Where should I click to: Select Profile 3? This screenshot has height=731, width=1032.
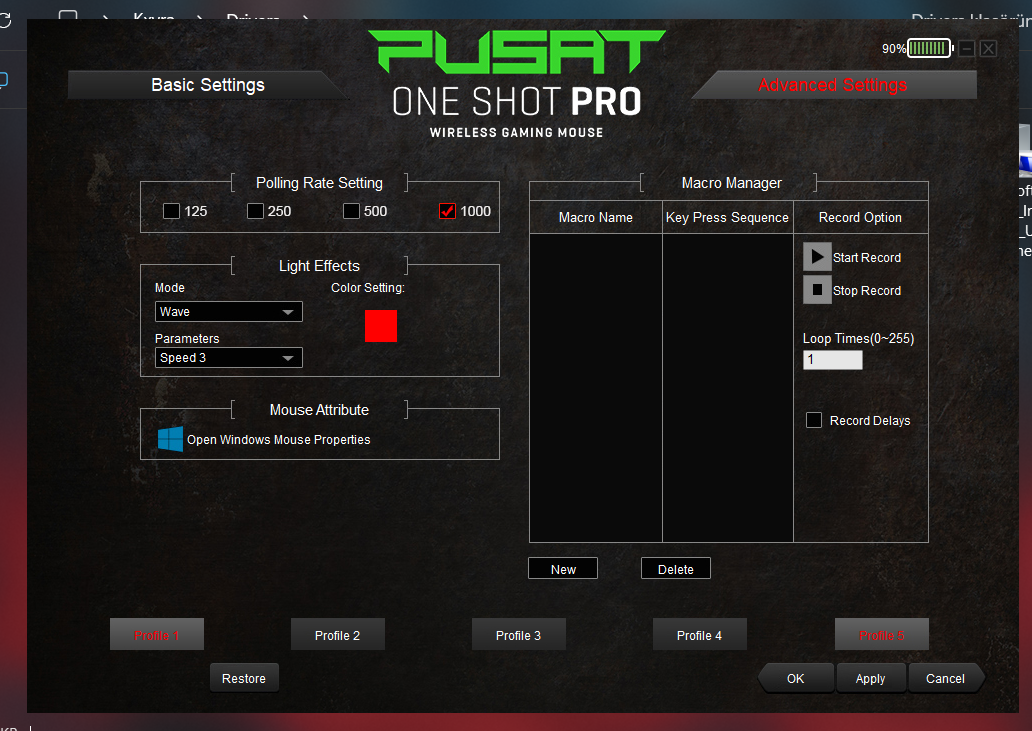point(519,634)
